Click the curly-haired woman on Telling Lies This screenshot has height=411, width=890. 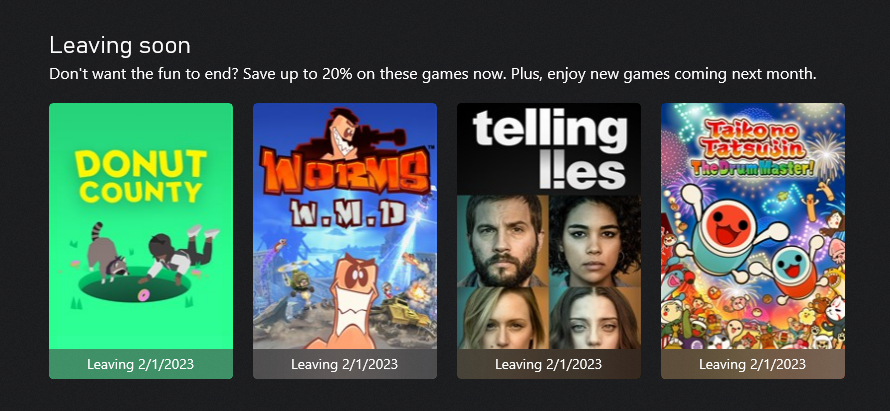[595, 241]
